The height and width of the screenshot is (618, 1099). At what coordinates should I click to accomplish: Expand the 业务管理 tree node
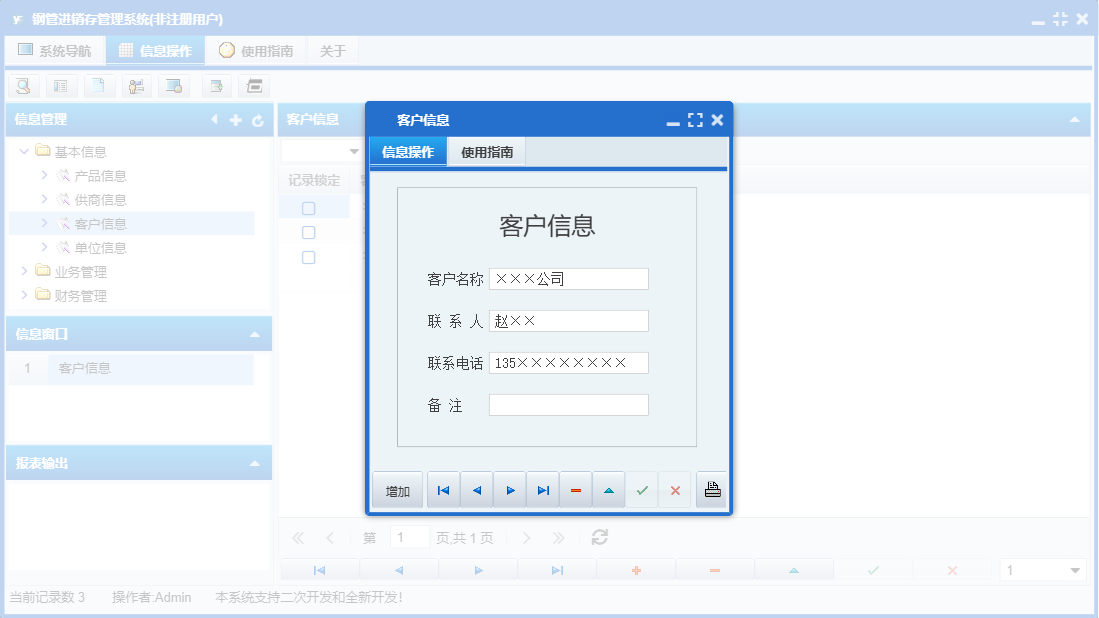pos(24,271)
